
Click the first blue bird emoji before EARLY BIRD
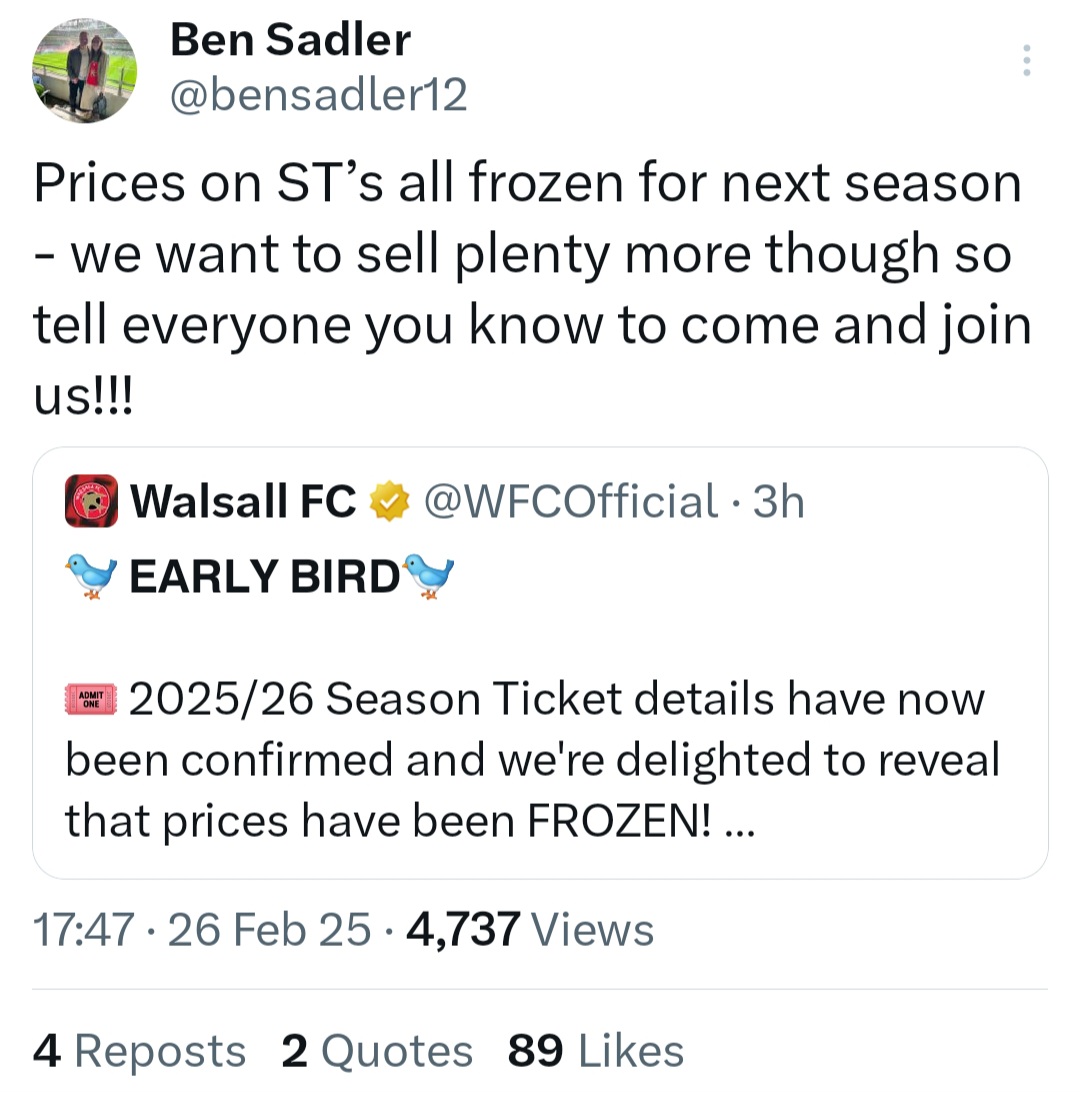coord(91,576)
